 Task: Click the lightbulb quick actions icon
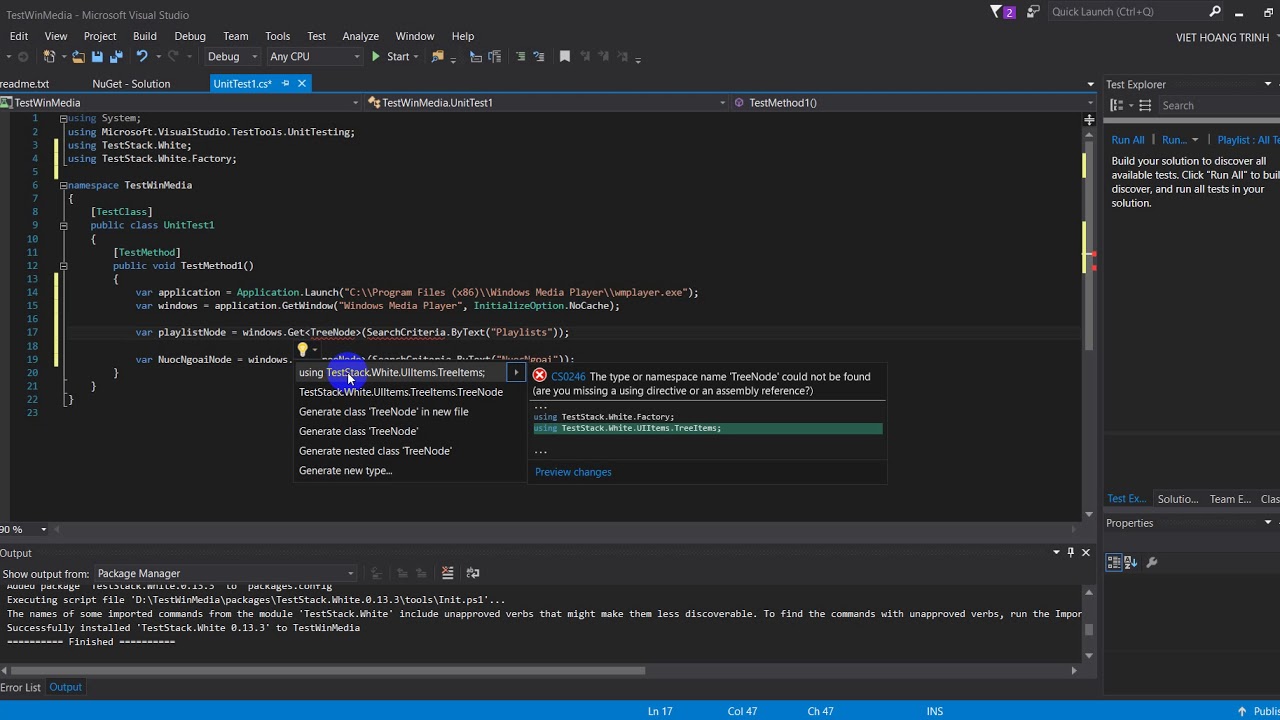click(302, 349)
